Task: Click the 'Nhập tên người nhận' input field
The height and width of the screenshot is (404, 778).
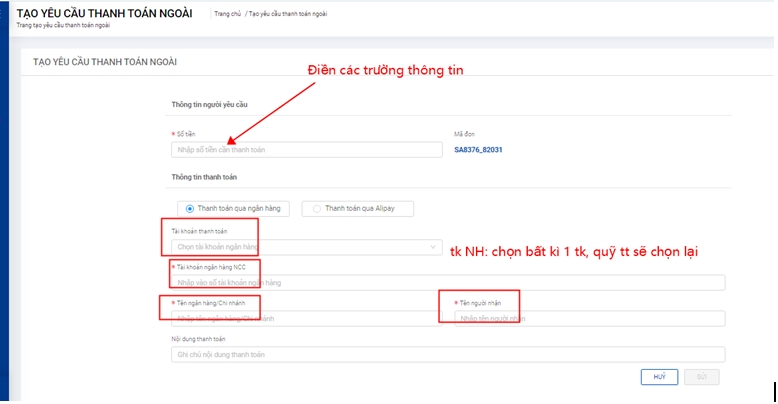Action: point(588,318)
